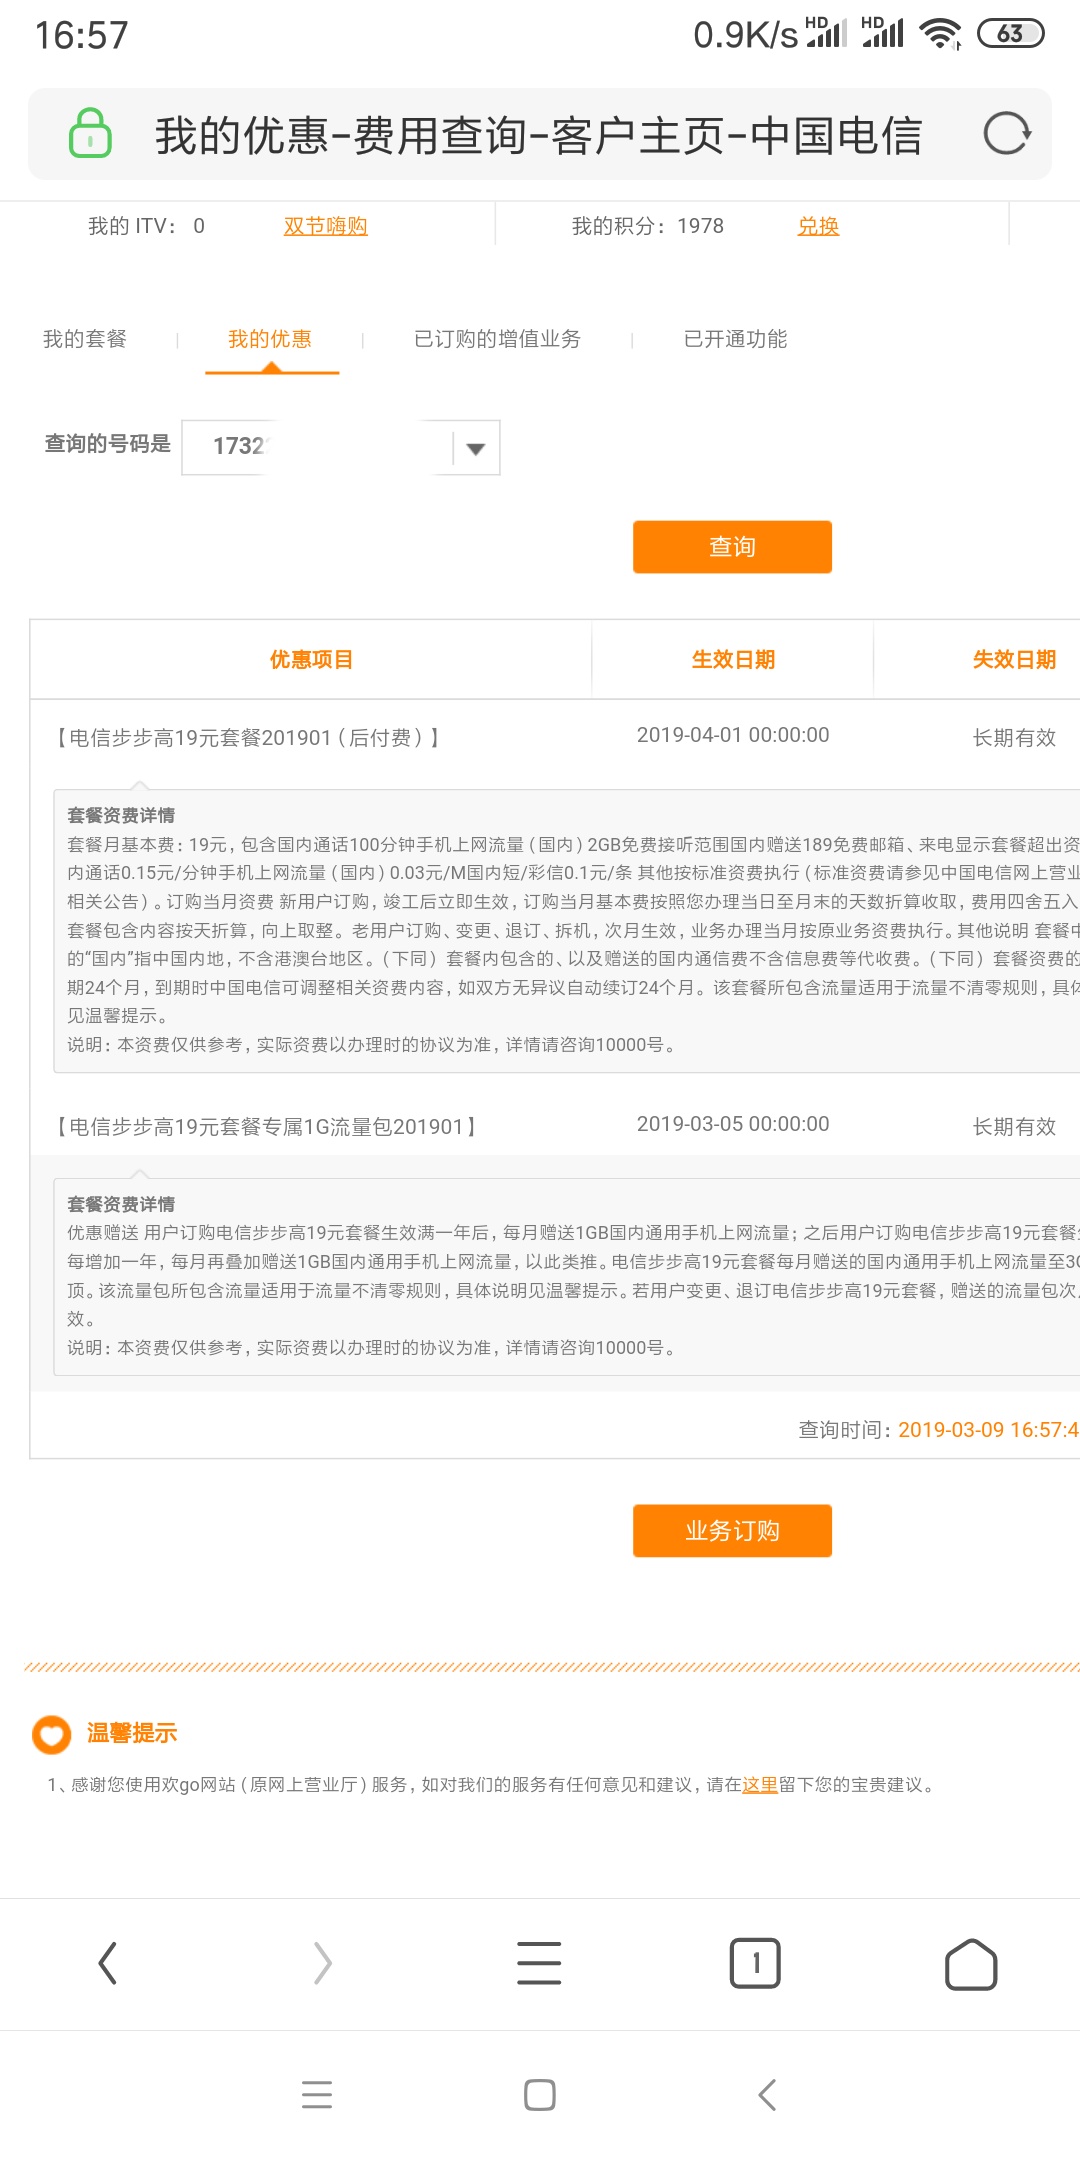Click the date 2019-03-05 00:00:00
Image resolution: width=1080 pixels, height=2160 pixels.
733,1124
